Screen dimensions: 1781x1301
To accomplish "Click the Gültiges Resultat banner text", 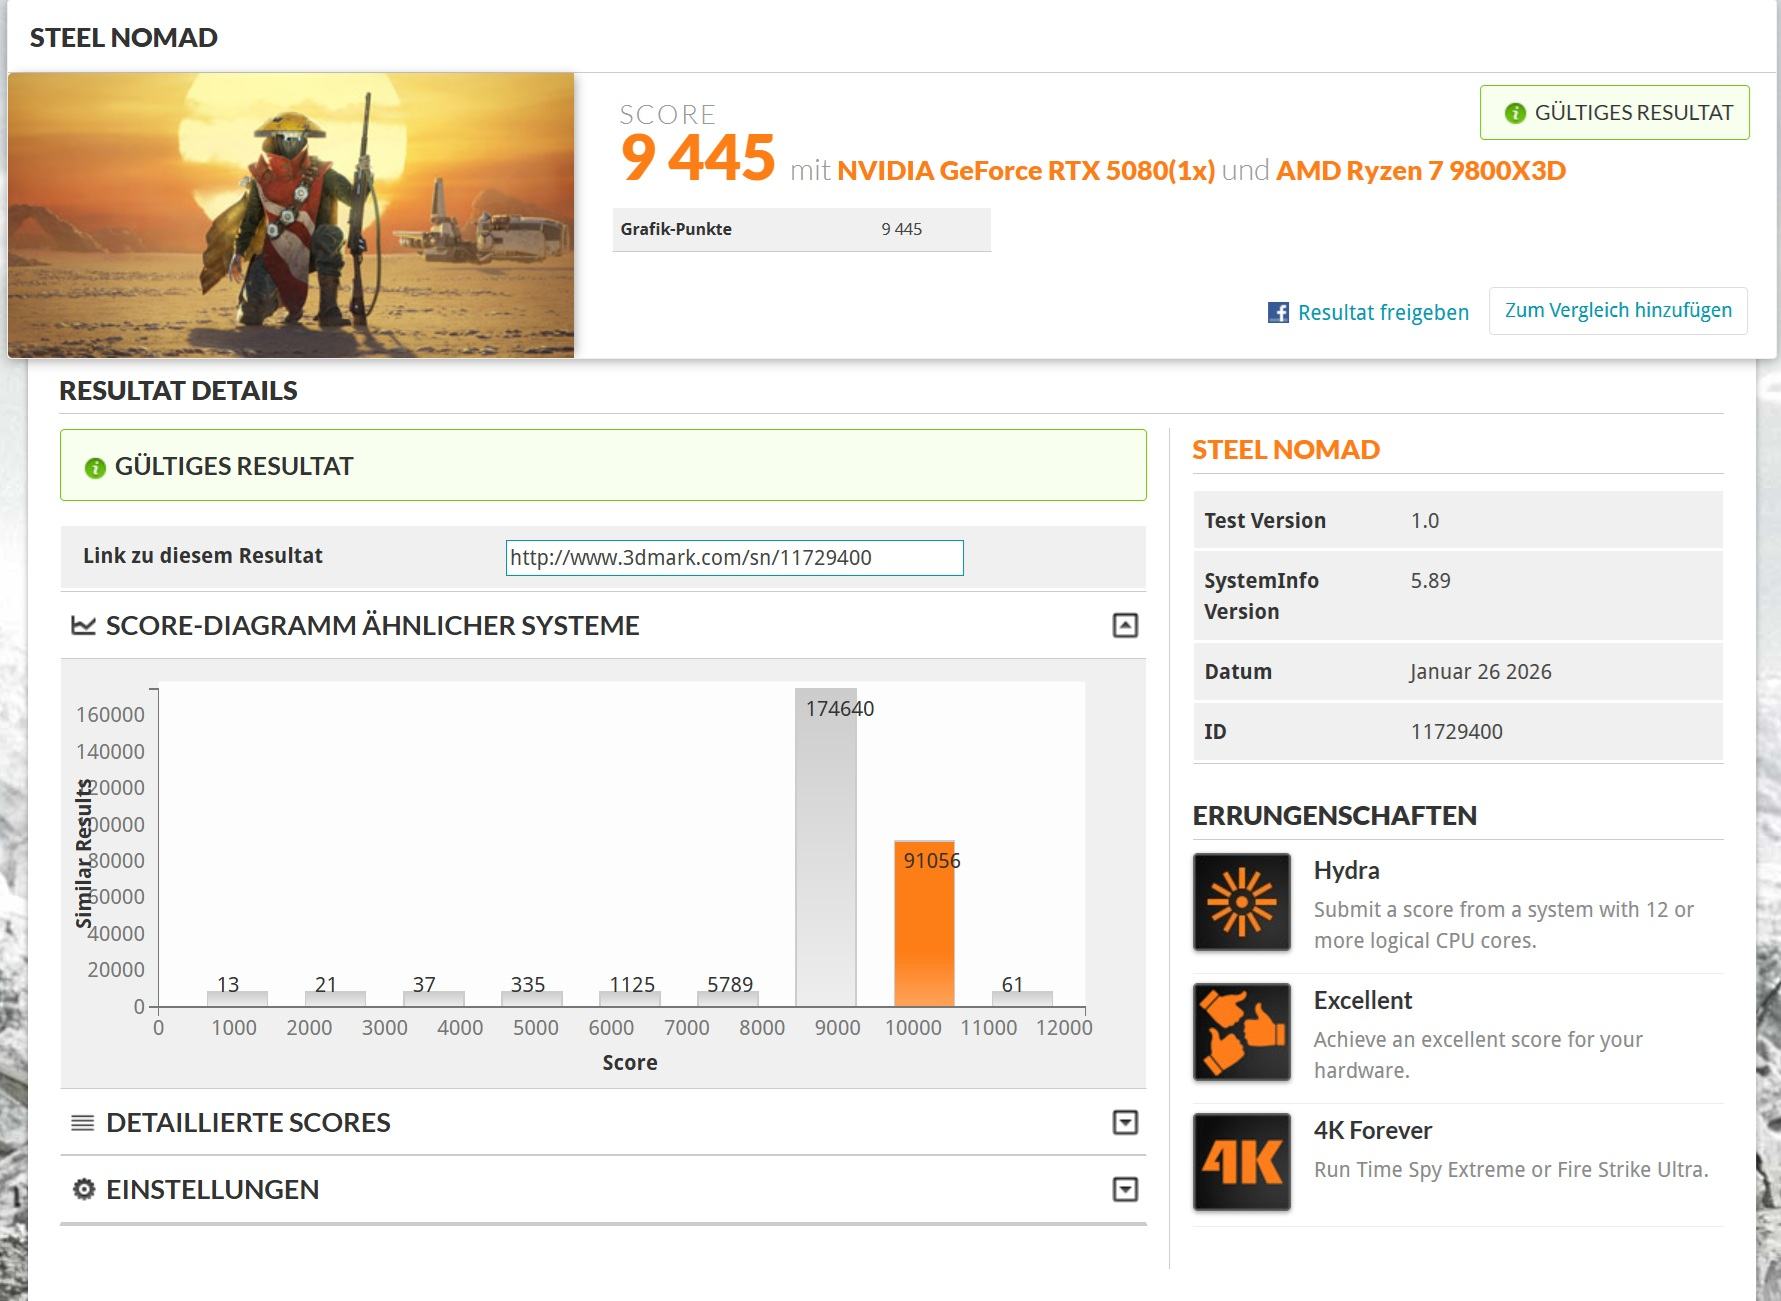I will coord(234,467).
